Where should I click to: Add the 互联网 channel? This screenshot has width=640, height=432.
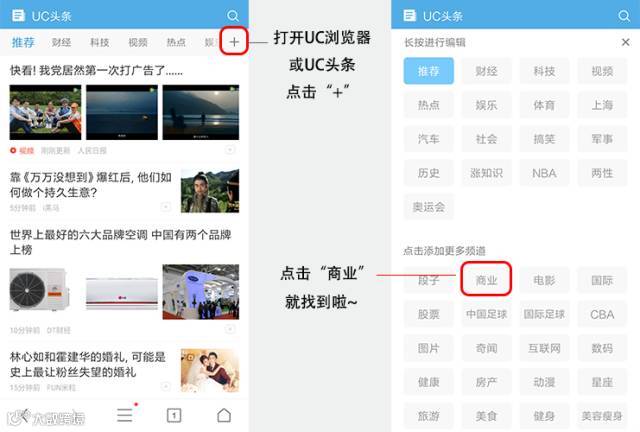(x=544, y=348)
